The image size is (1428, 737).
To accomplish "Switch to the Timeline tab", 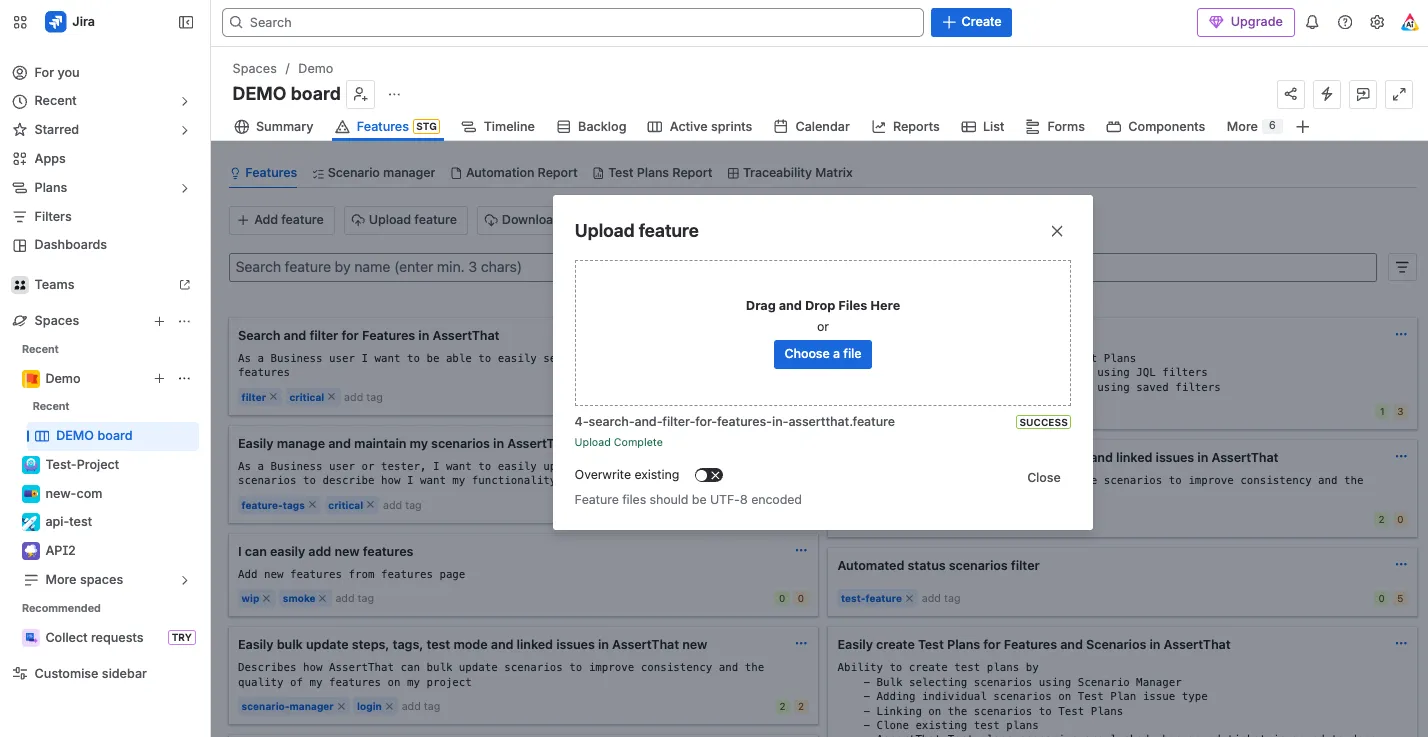I will point(498,126).
